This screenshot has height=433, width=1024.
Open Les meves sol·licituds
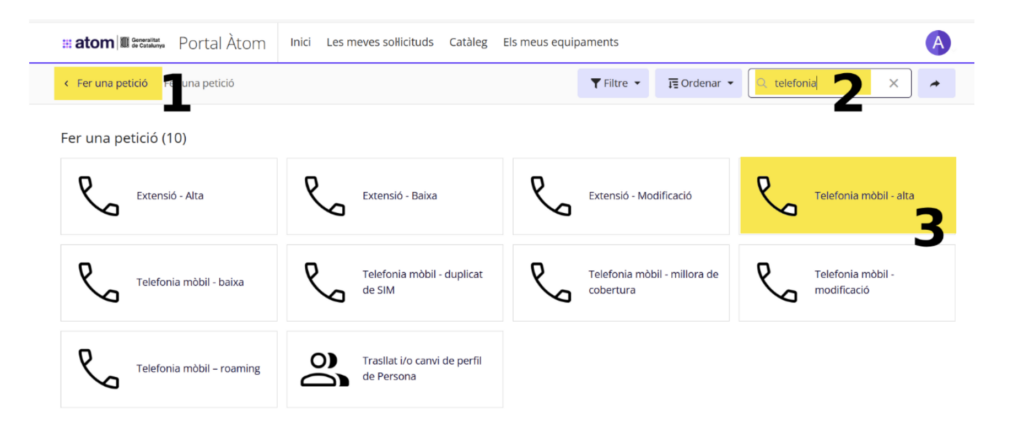[380, 43]
